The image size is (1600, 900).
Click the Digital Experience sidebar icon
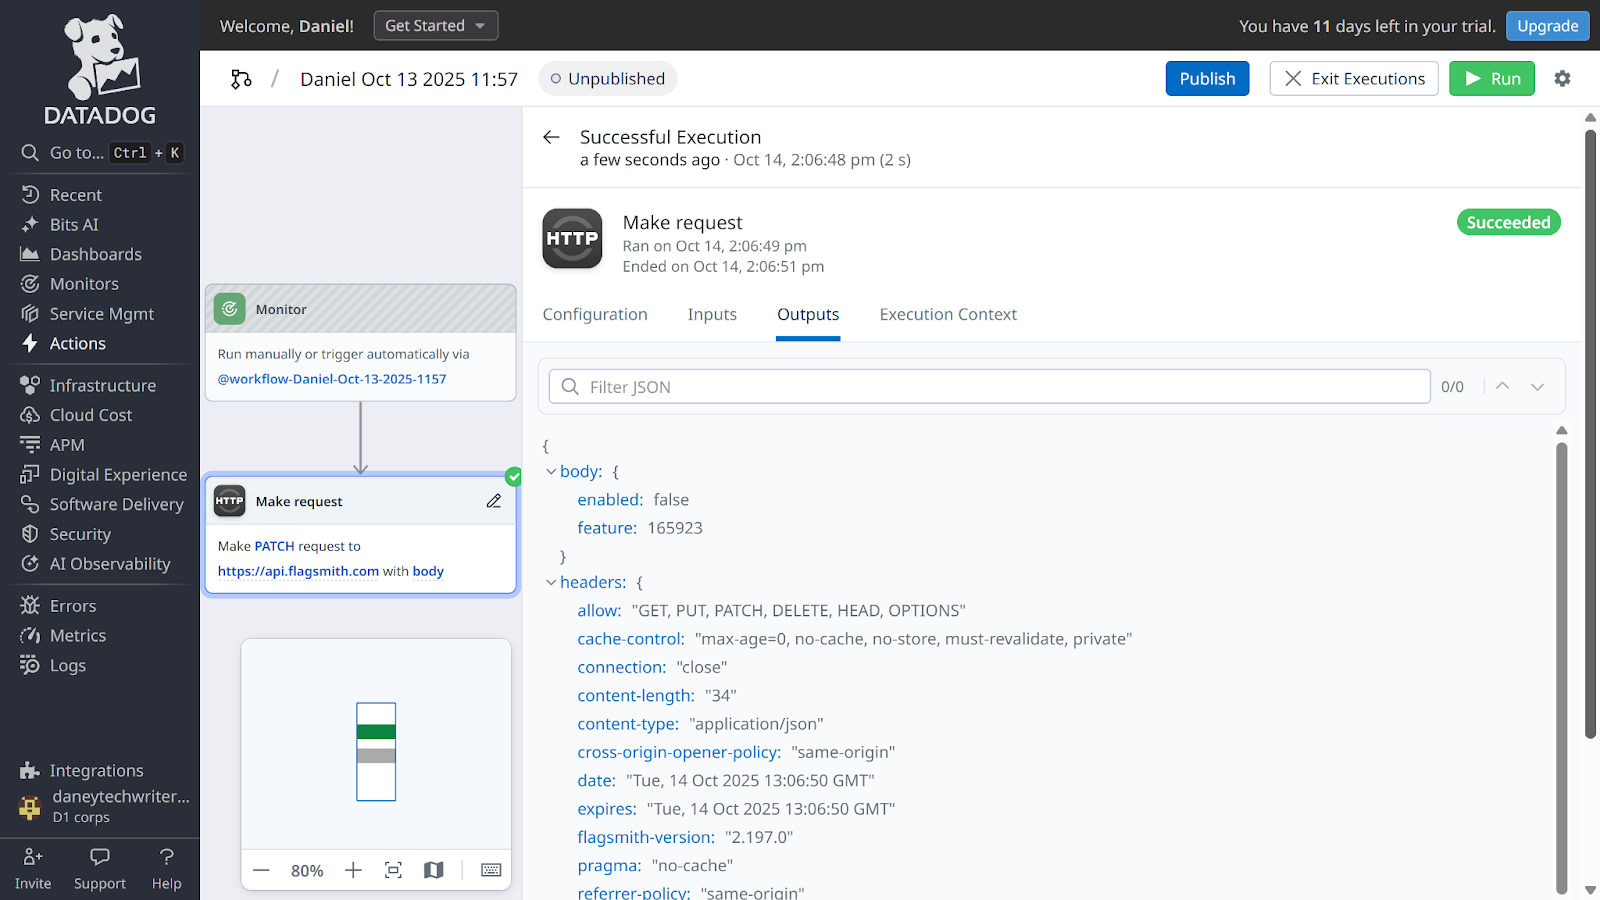tap(30, 474)
